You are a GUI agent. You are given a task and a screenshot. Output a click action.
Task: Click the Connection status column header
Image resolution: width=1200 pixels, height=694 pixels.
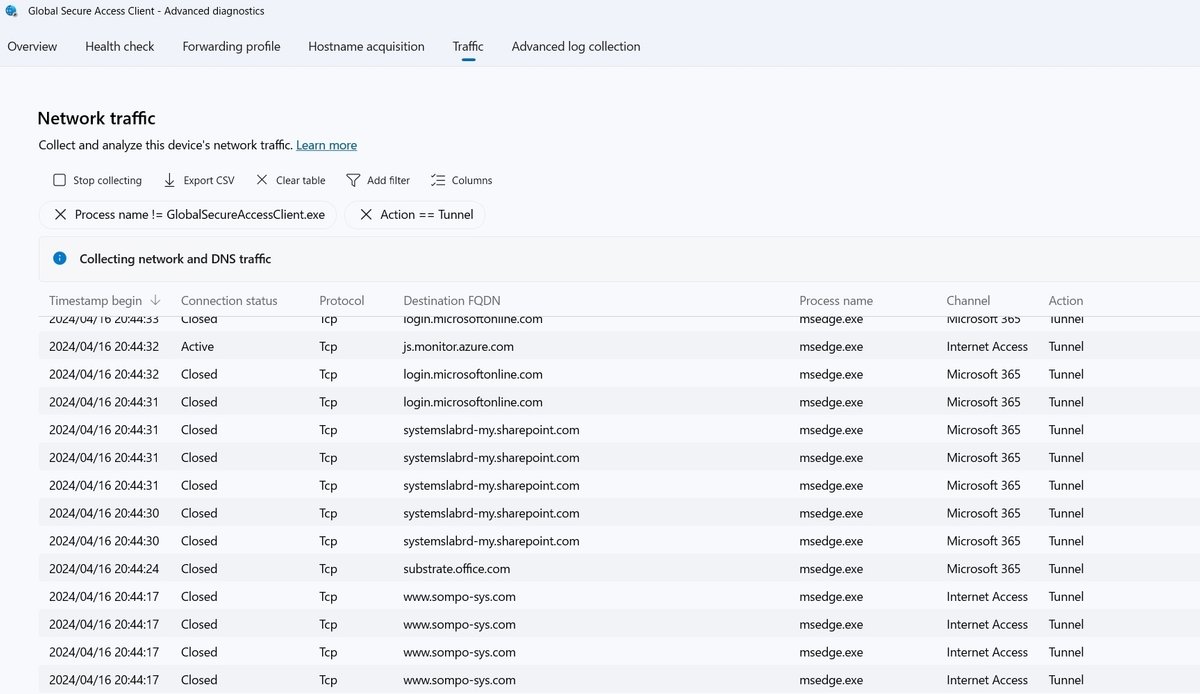[x=229, y=300]
